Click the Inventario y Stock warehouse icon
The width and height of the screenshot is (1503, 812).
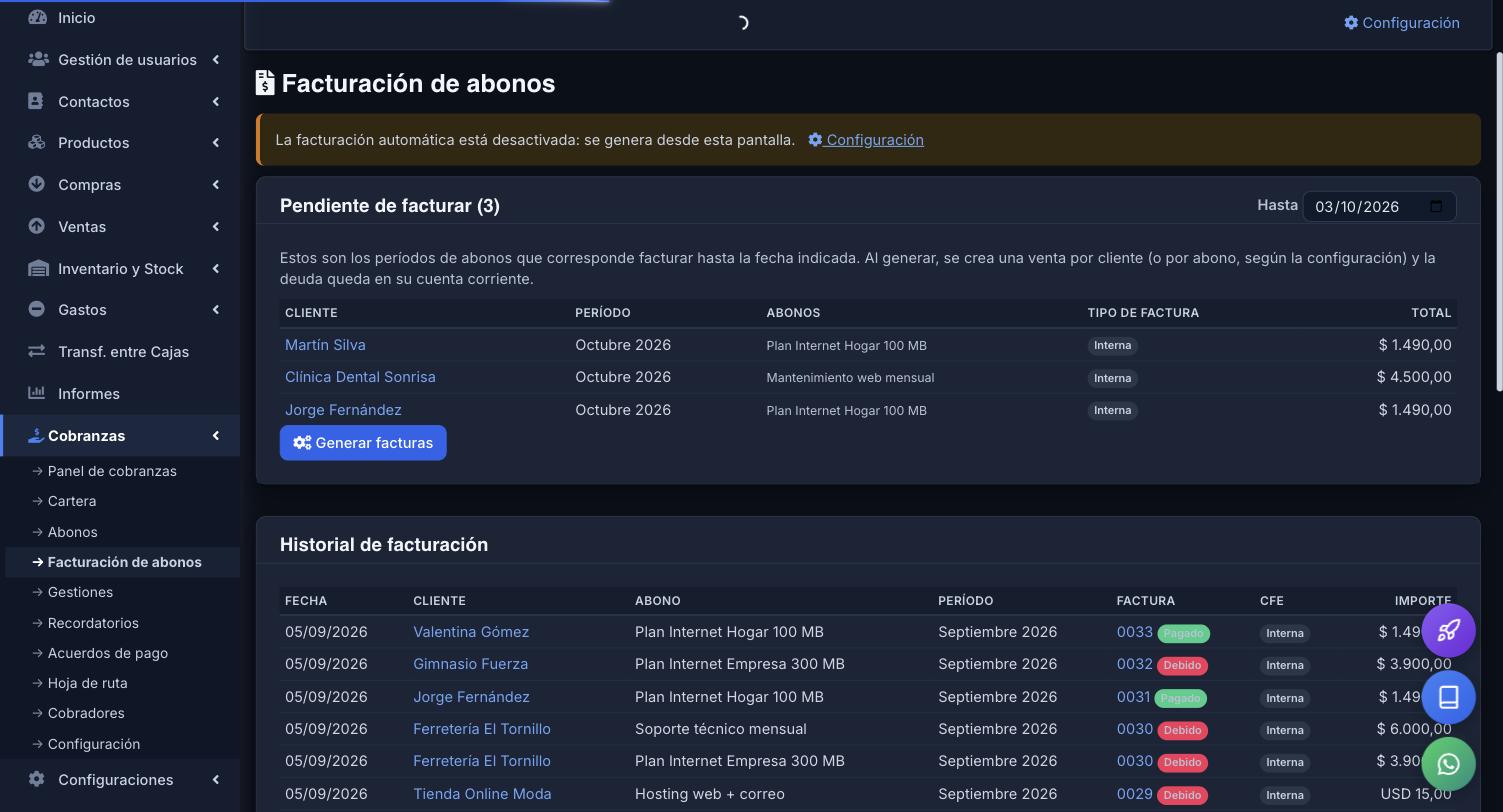pos(38,268)
